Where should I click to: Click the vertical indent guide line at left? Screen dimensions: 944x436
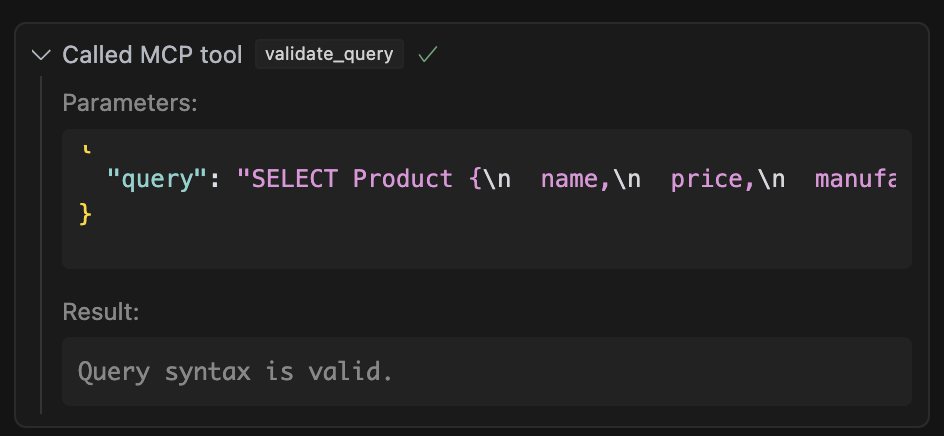pyautogui.click(x=41, y=250)
